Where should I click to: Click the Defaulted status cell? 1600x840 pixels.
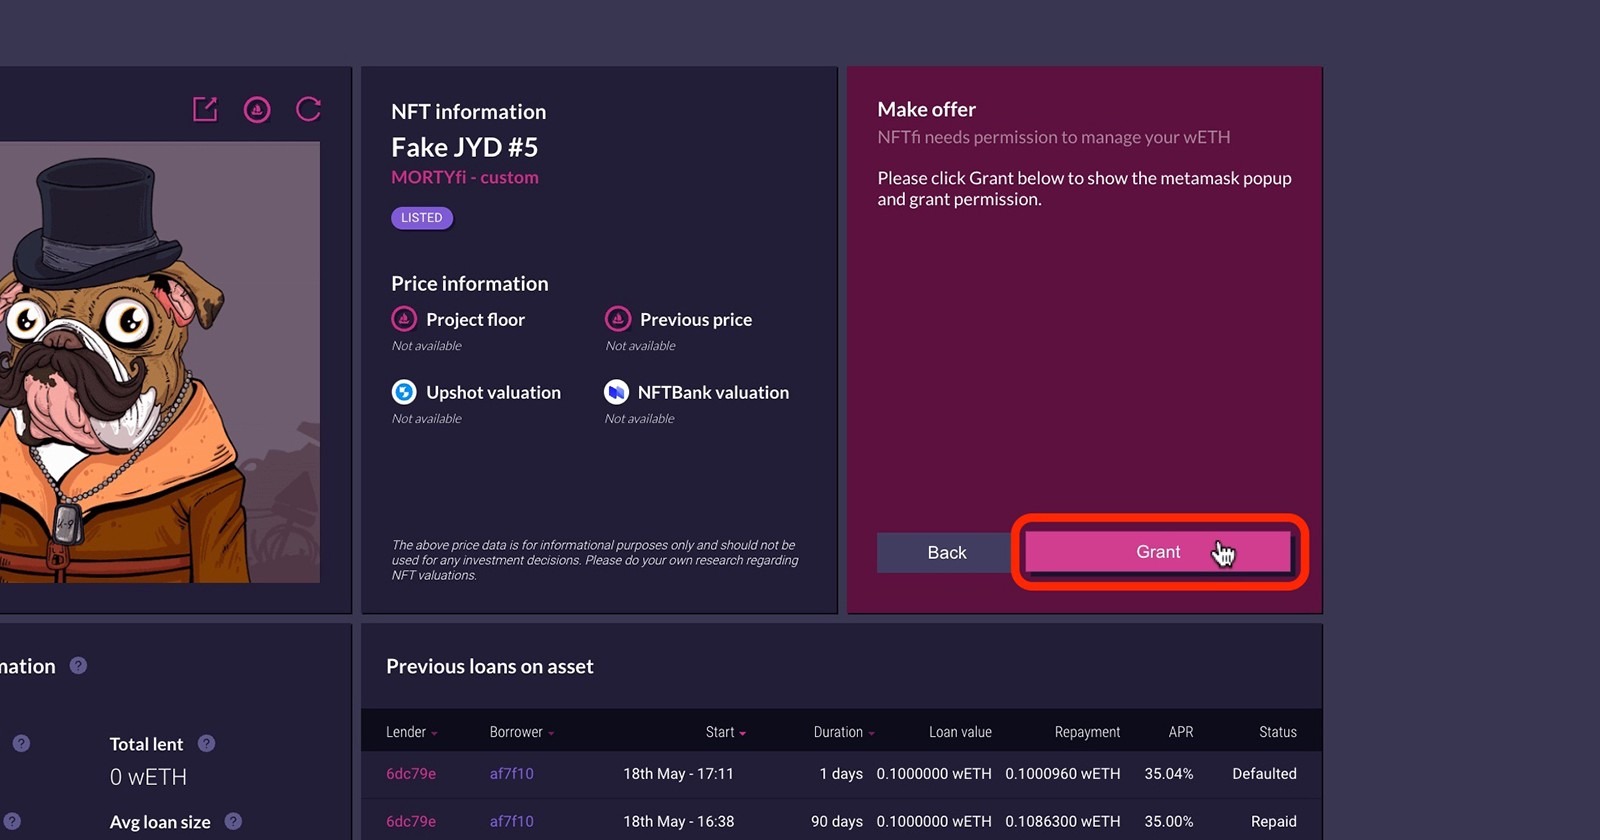point(1264,774)
